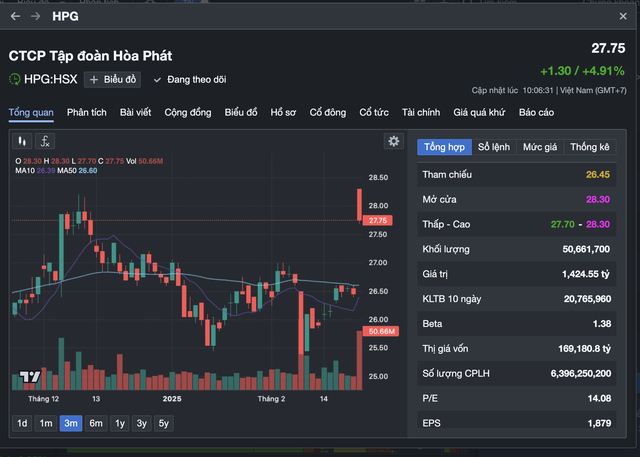Switch chart range to 1y
This screenshot has height=457, width=640.
119,423
